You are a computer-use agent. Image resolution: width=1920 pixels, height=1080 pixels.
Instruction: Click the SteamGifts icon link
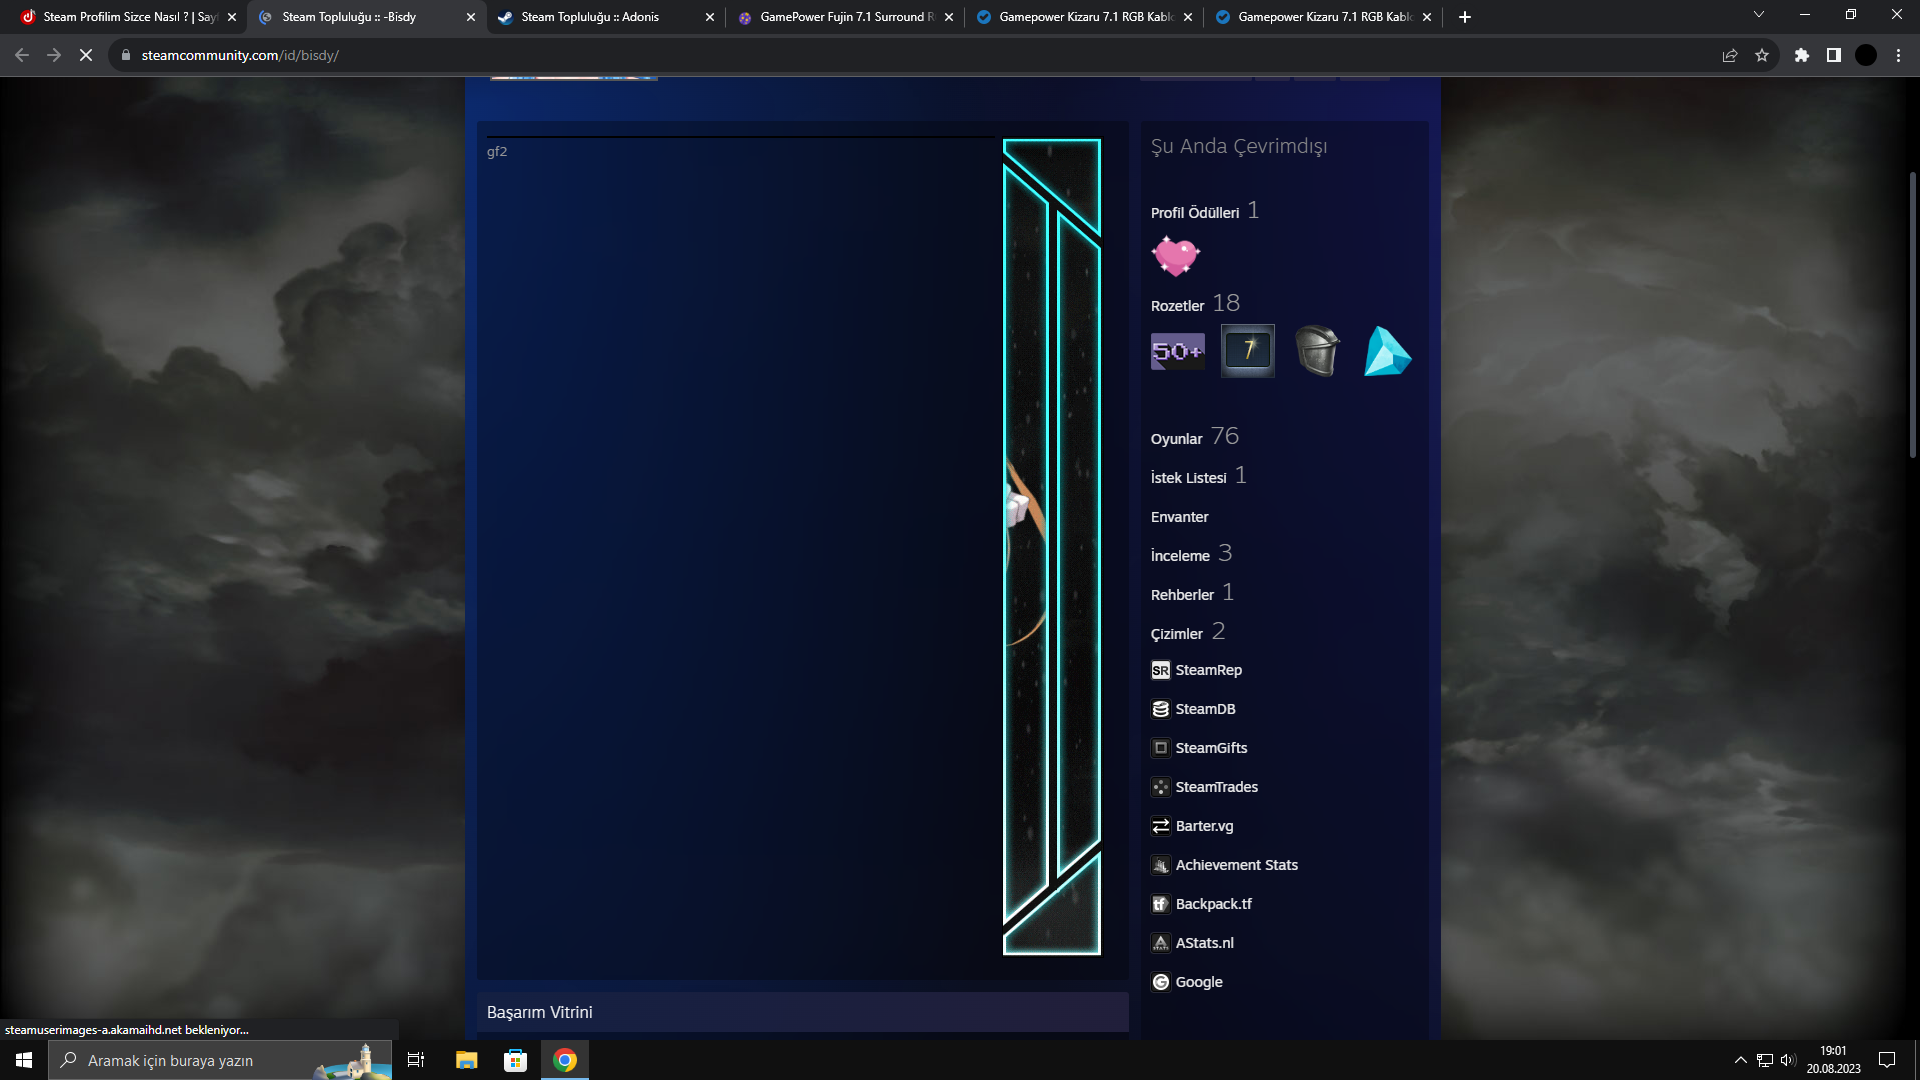(1160, 748)
